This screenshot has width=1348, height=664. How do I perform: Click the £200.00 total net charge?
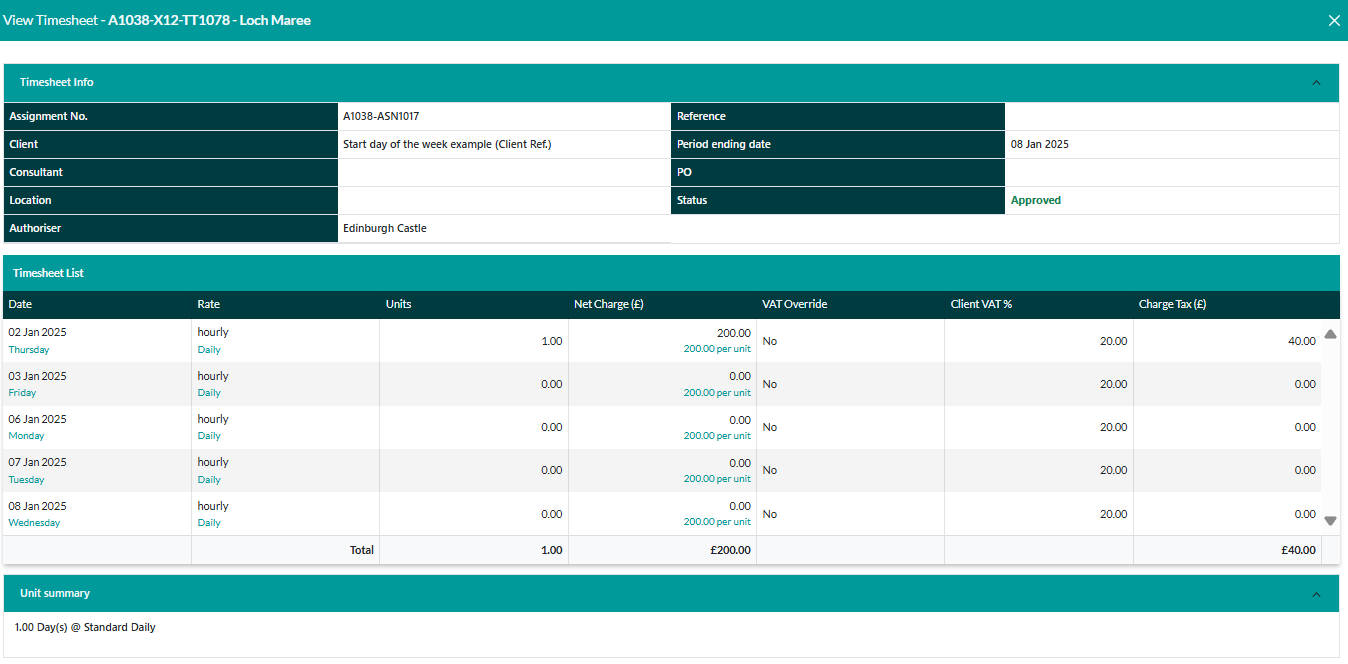[x=731, y=550]
